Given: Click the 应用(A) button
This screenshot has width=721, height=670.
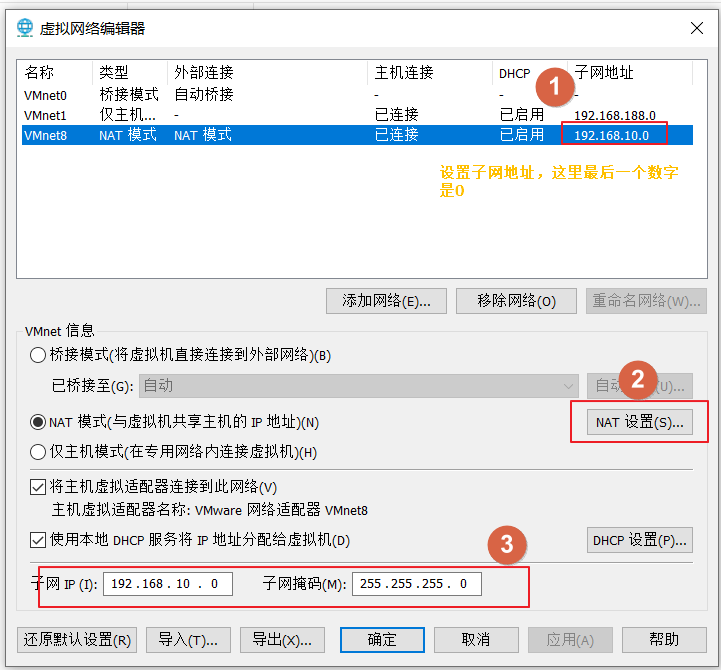Looking at the screenshot, I should coord(570,640).
